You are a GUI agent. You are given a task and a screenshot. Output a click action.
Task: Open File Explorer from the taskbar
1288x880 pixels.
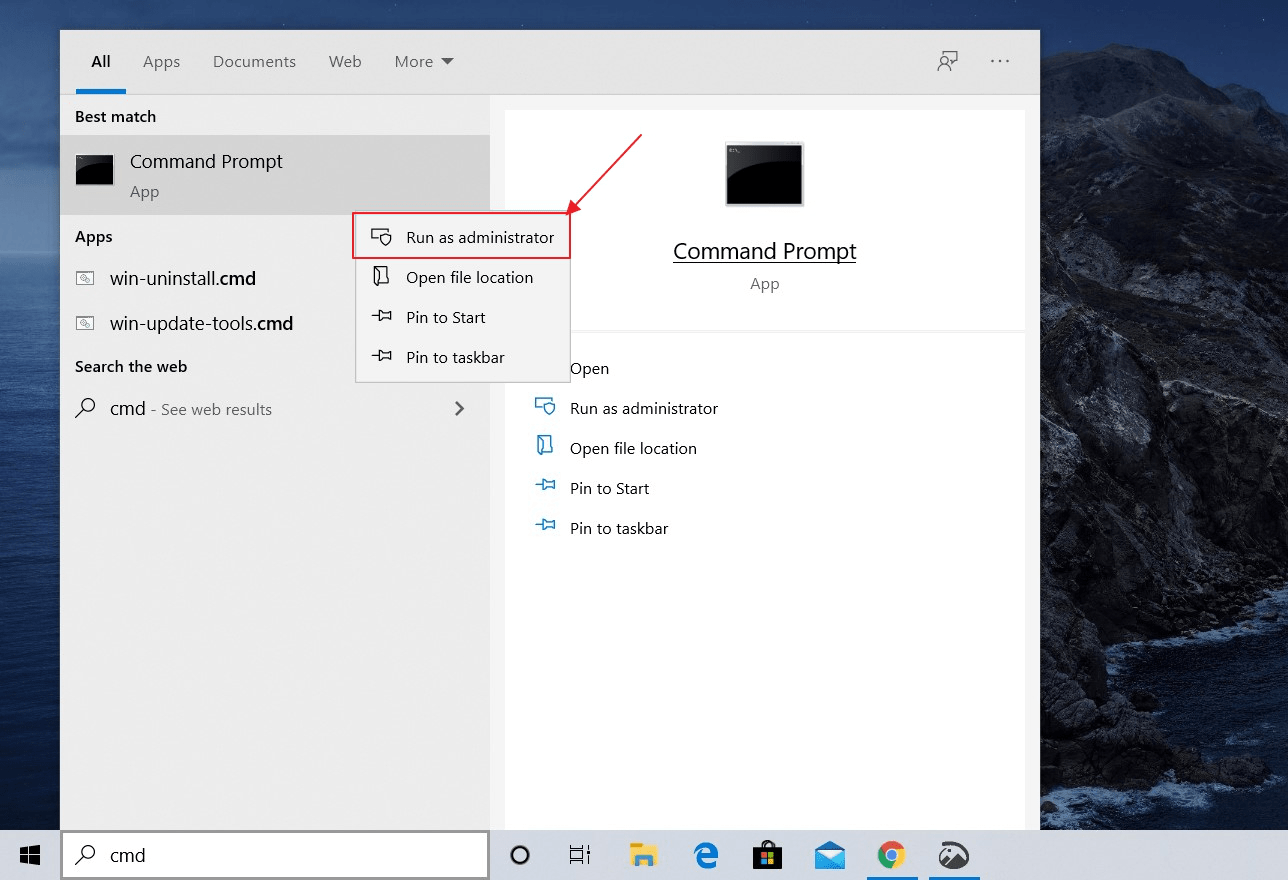click(643, 855)
